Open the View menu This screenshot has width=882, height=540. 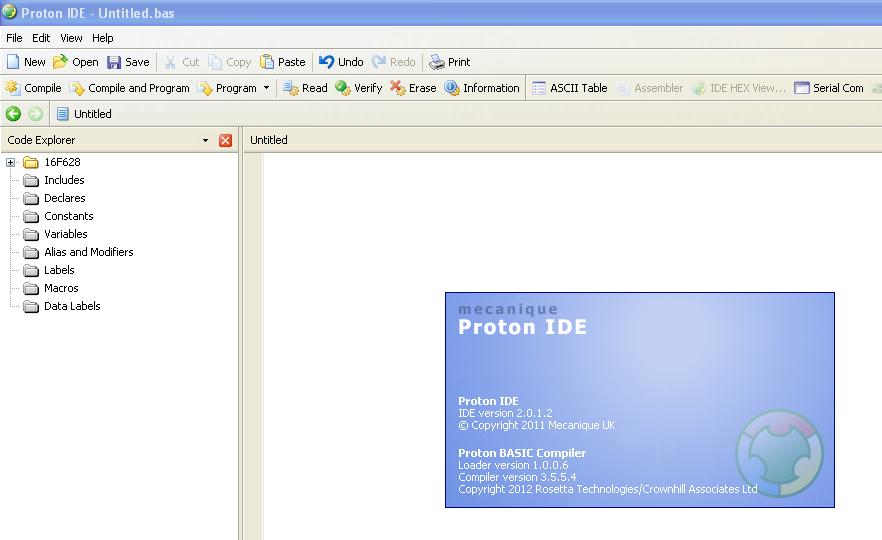(71, 38)
